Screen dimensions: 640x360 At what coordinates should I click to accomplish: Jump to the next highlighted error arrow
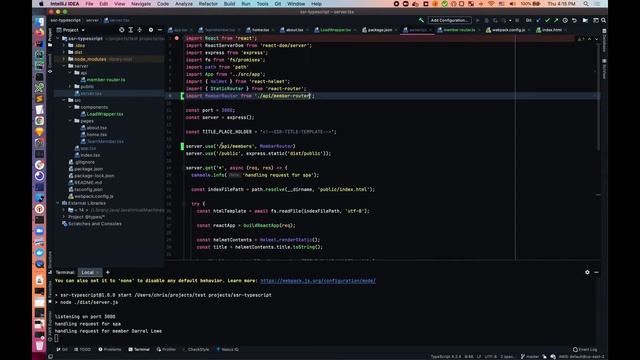pyautogui.click(x=596, y=39)
